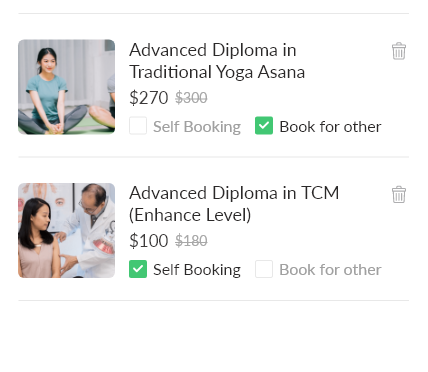The image size is (428, 372).
Task: Click the Self Booking label under the $270 price
Action: [197, 127]
